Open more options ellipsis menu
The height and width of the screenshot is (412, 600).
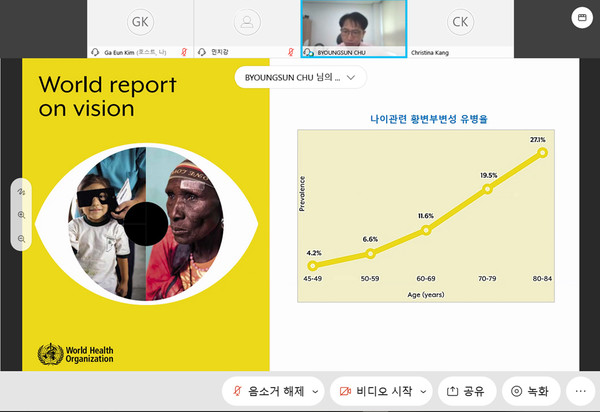coord(581,391)
